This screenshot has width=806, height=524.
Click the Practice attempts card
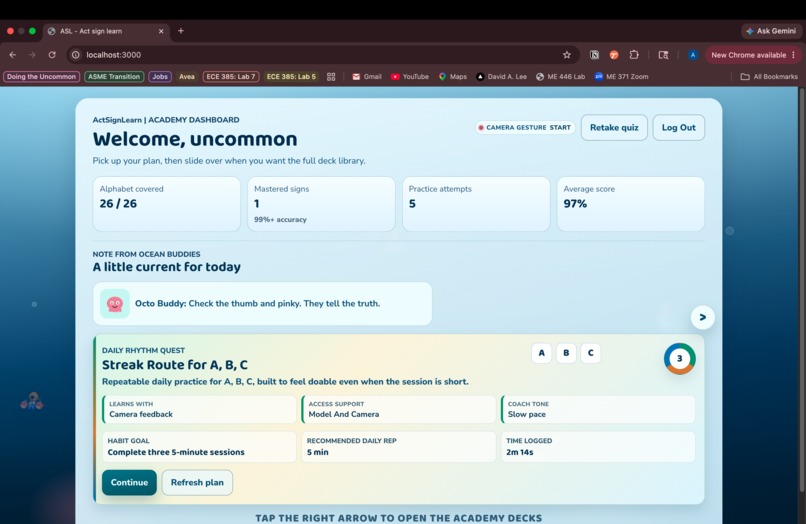pos(476,204)
